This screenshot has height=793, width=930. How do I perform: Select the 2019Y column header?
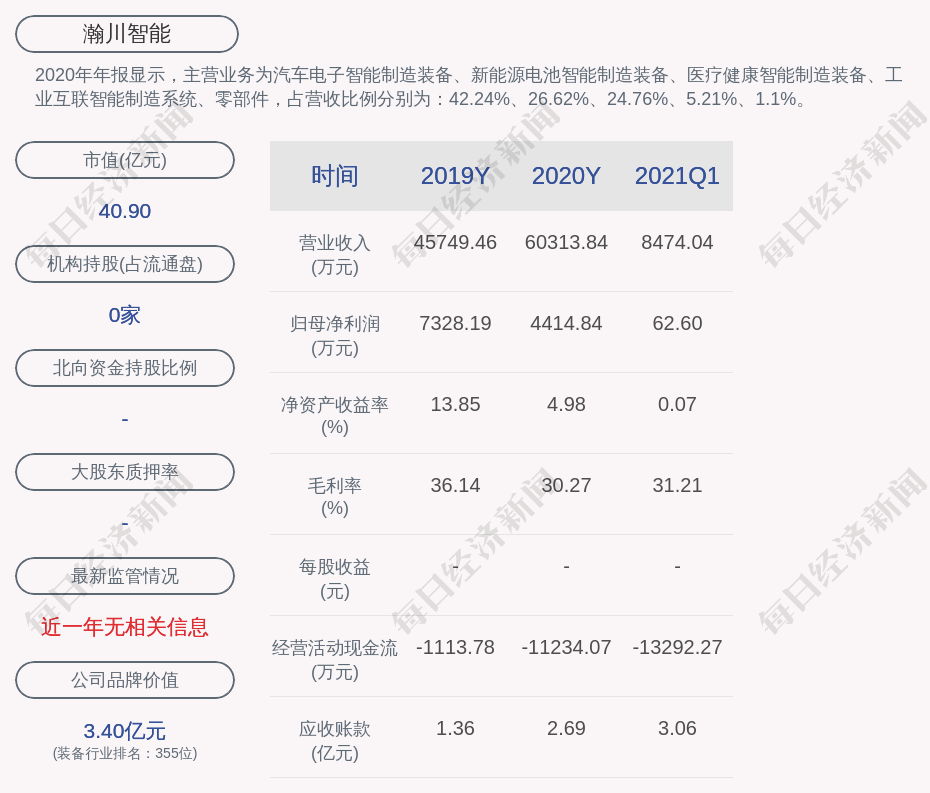pyautogui.click(x=455, y=176)
